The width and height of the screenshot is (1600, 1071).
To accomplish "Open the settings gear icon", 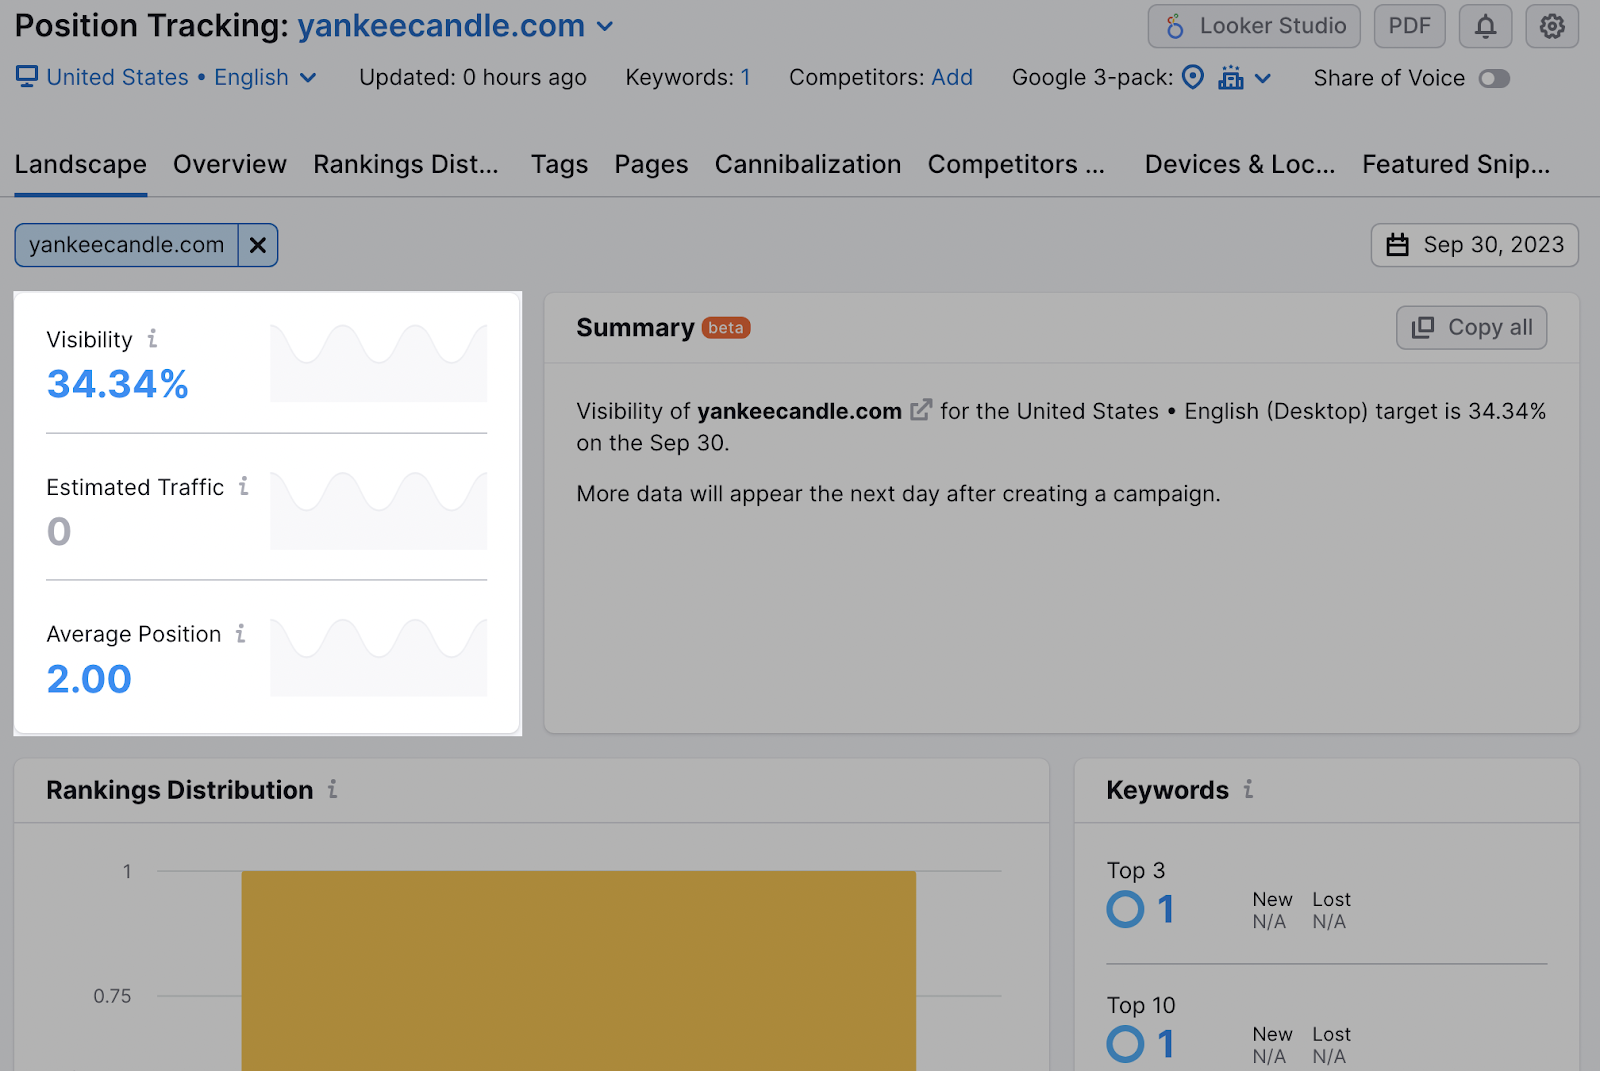I will coord(1552,26).
